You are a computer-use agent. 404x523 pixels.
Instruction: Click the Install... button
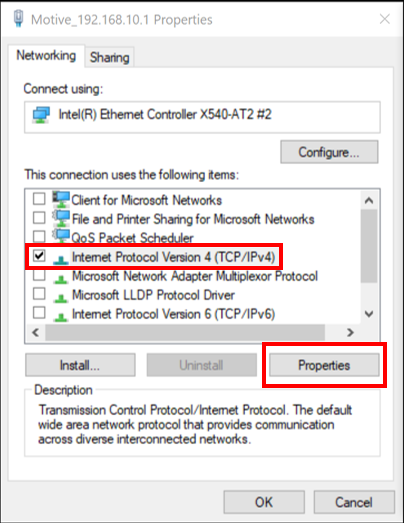pos(80,365)
